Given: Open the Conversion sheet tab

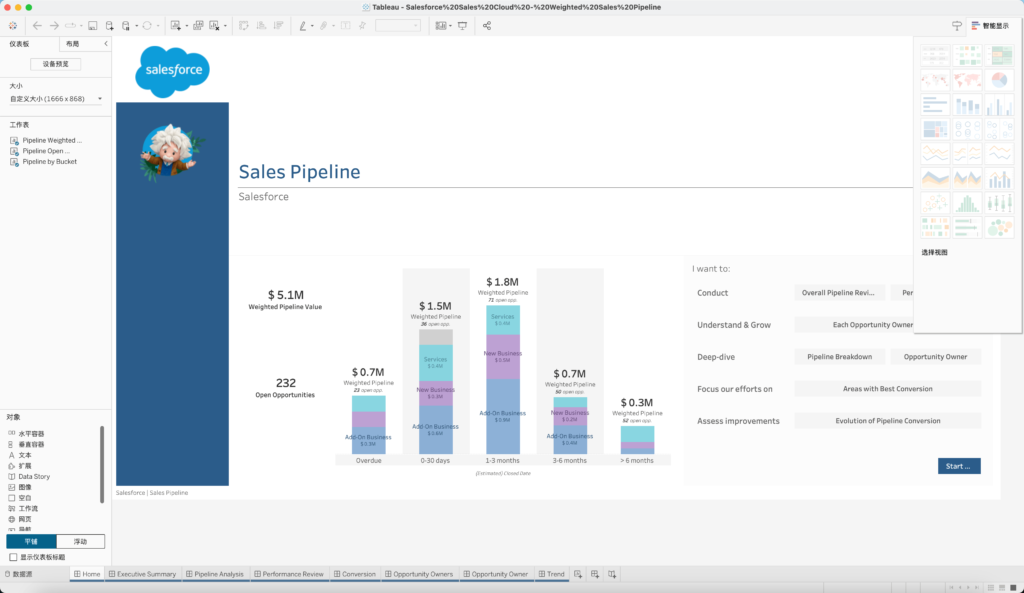Looking at the screenshot, I should pos(355,574).
